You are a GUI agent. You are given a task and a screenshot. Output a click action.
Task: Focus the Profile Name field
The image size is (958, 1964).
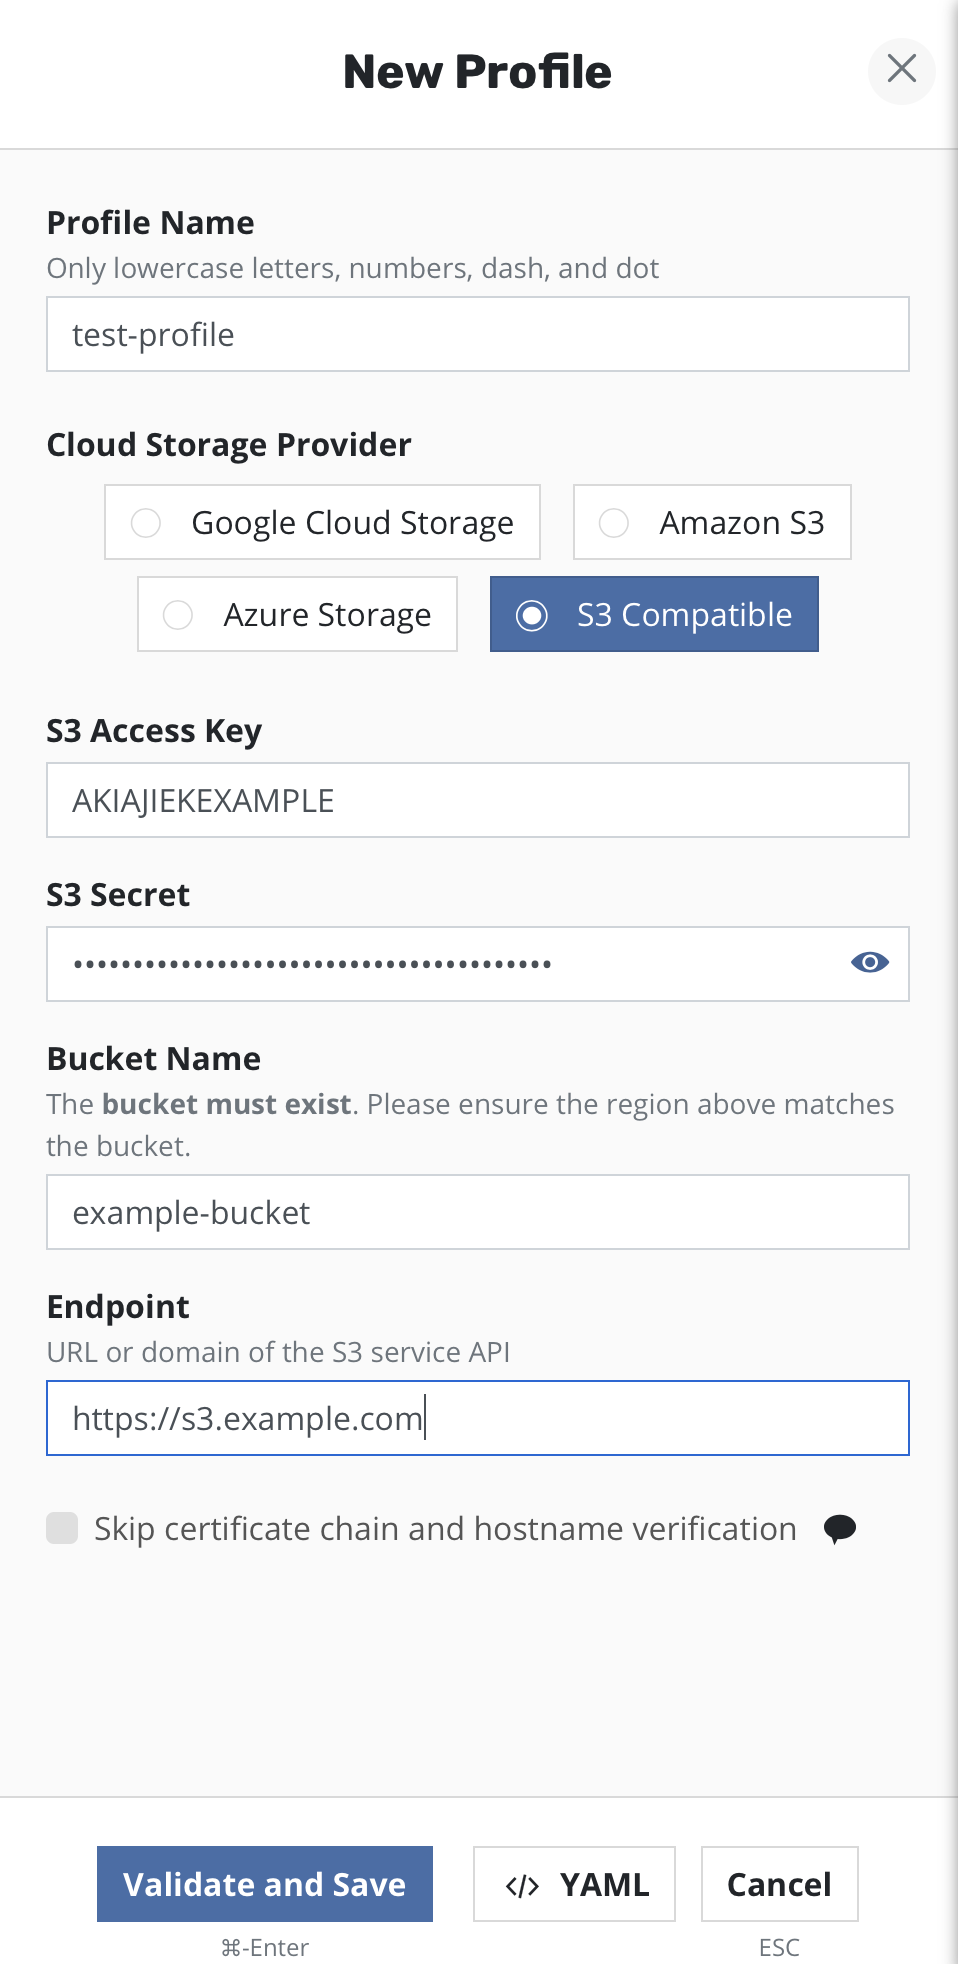[477, 334]
